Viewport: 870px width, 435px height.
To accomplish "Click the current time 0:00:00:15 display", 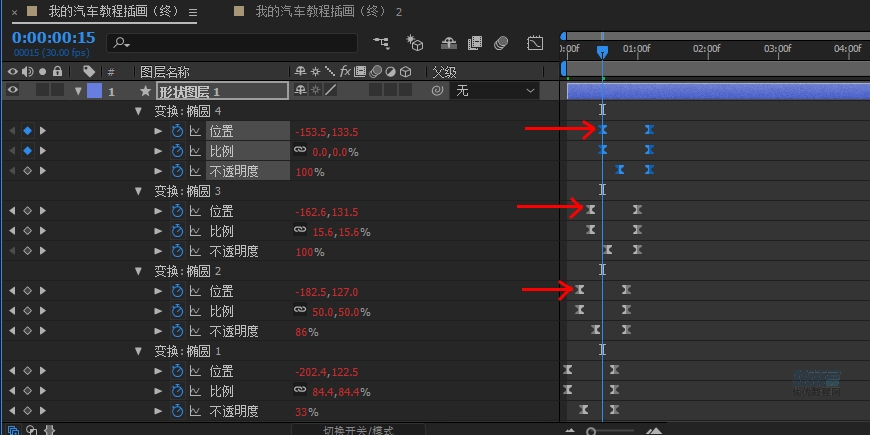I will point(53,38).
